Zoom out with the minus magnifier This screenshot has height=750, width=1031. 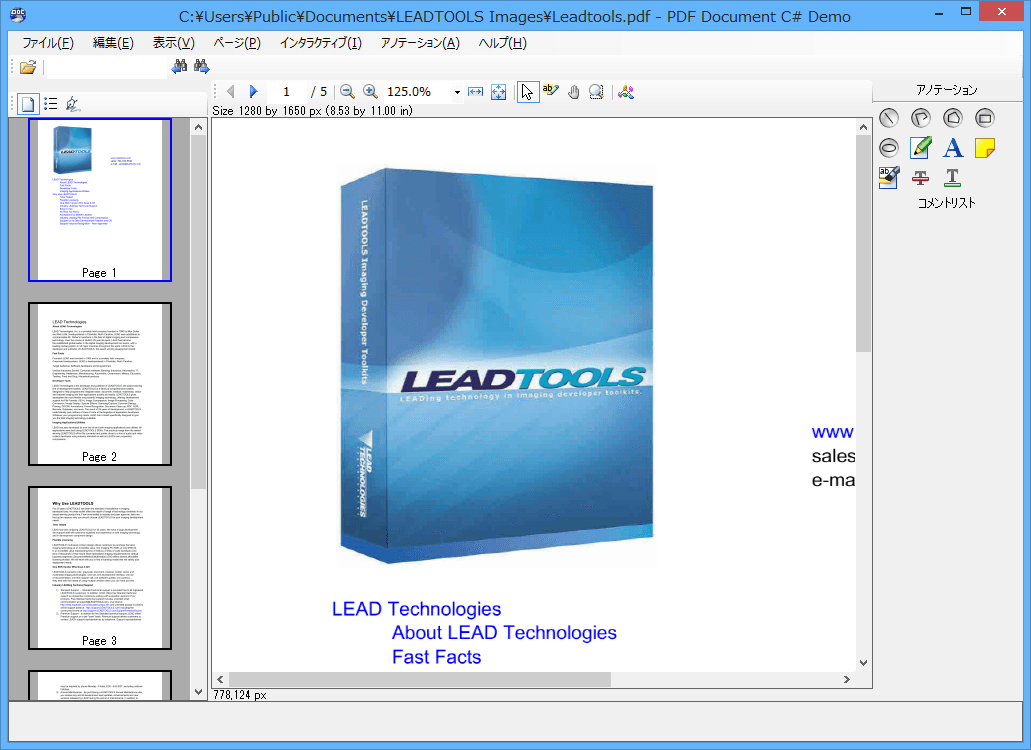(x=347, y=92)
